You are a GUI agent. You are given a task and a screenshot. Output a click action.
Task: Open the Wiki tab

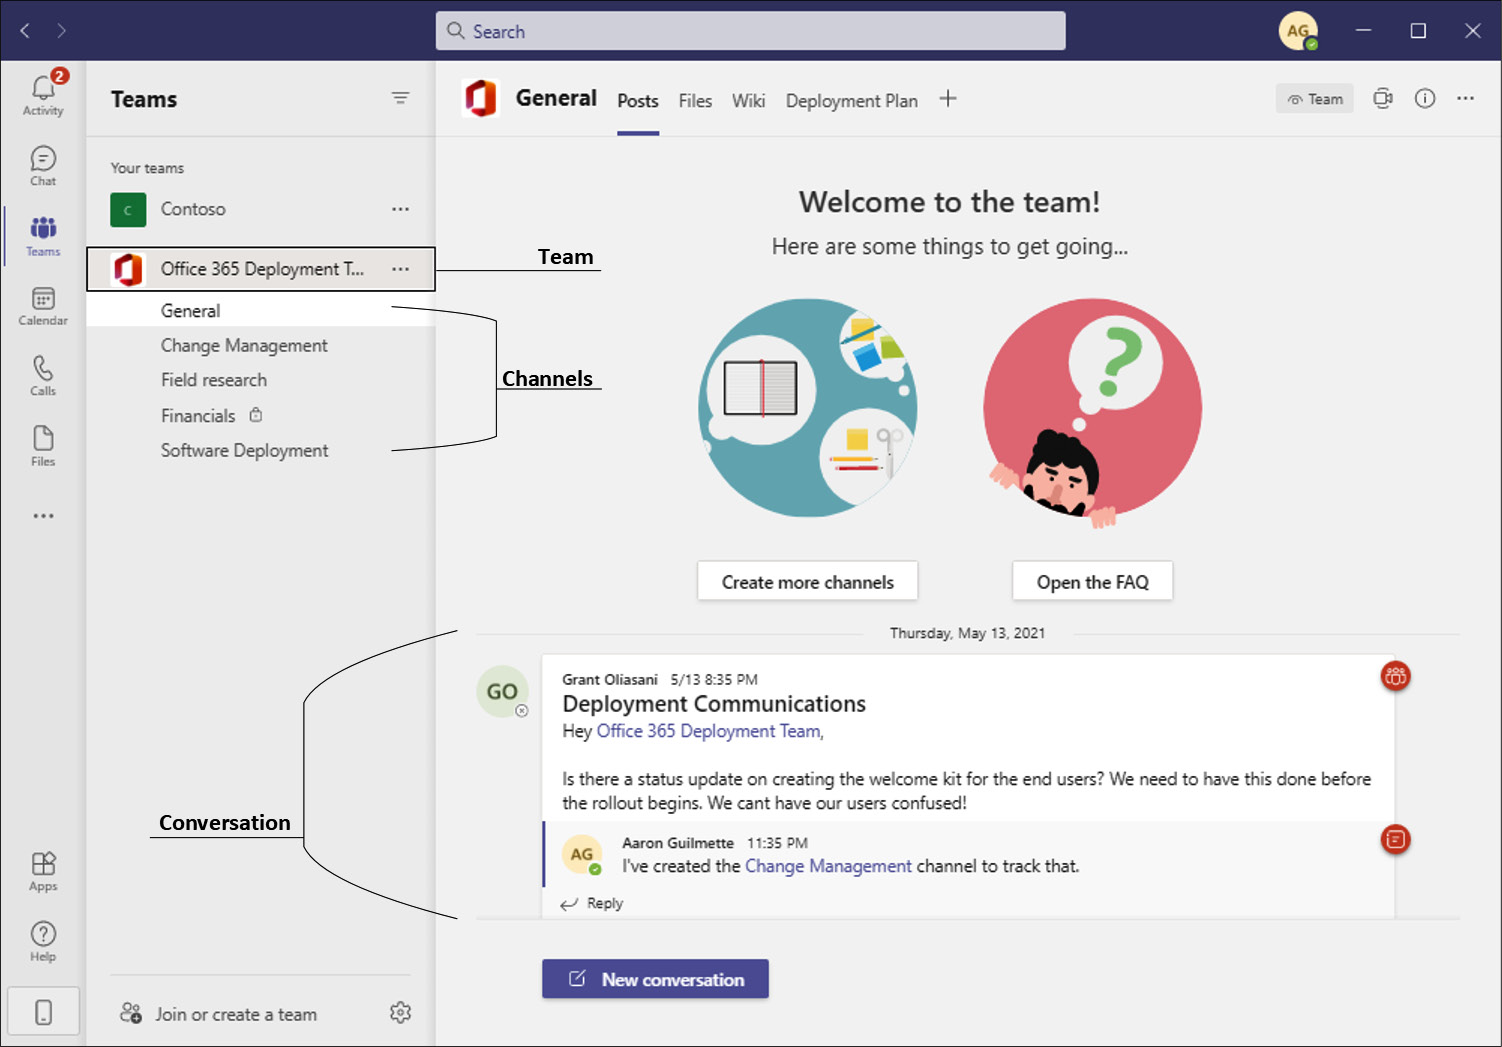click(748, 101)
